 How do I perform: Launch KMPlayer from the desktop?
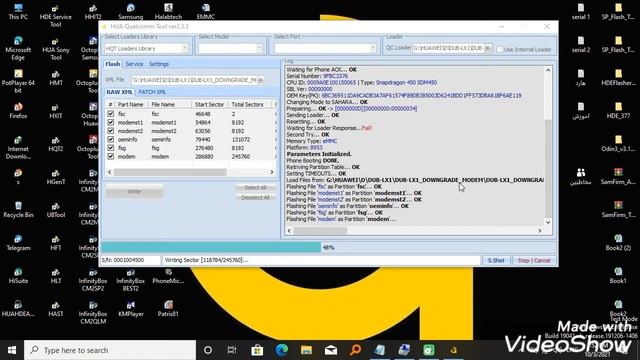131,309
